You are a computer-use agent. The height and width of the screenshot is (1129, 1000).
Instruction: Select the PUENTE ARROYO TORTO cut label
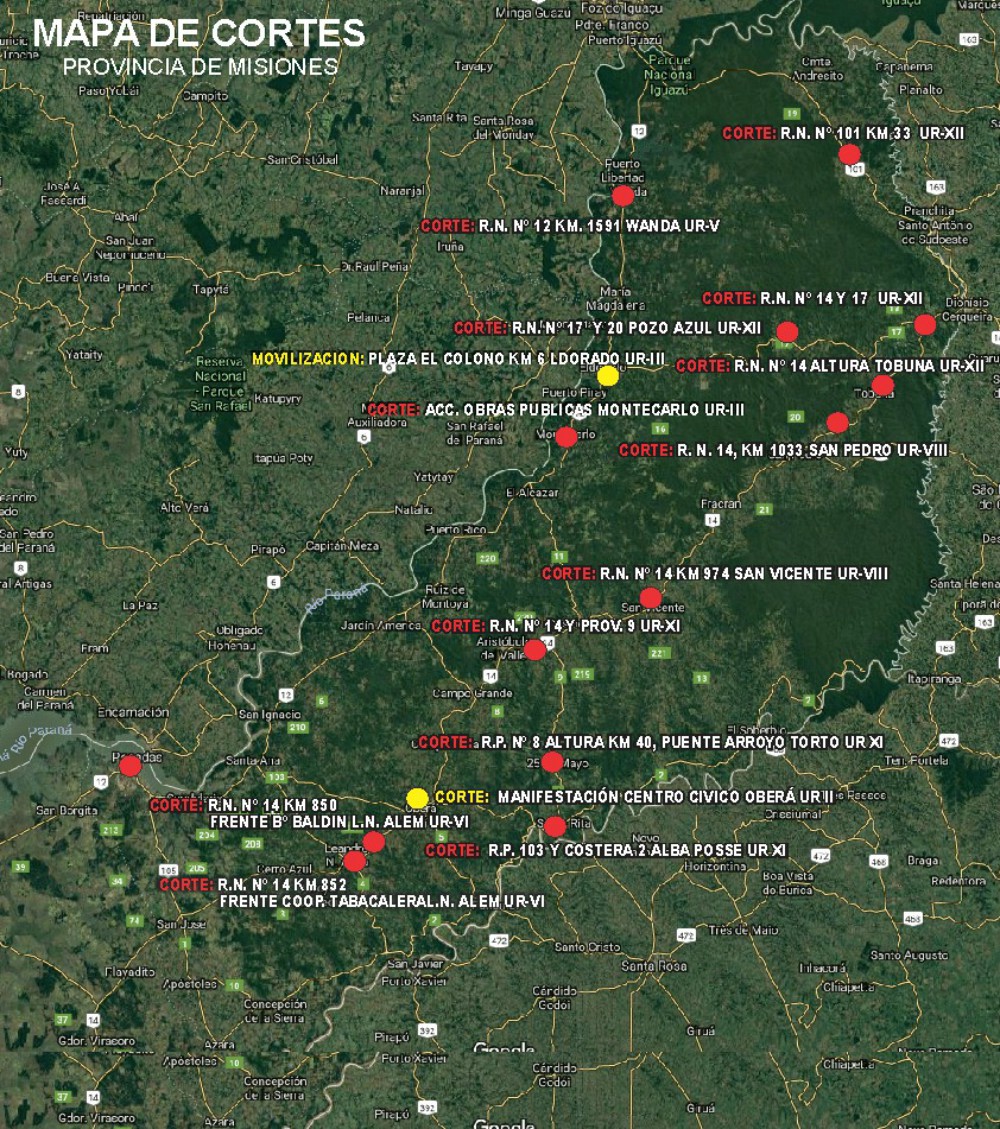pos(650,743)
